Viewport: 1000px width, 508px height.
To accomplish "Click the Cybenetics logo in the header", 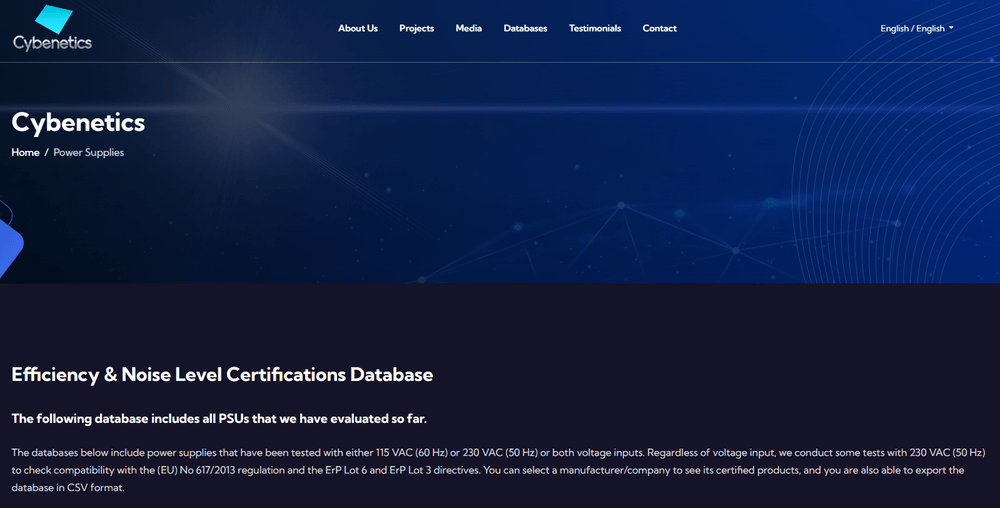I will (x=52, y=29).
